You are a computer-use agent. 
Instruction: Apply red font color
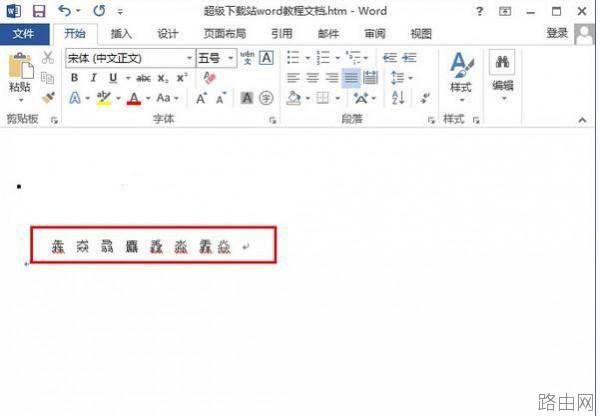pos(134,99)
